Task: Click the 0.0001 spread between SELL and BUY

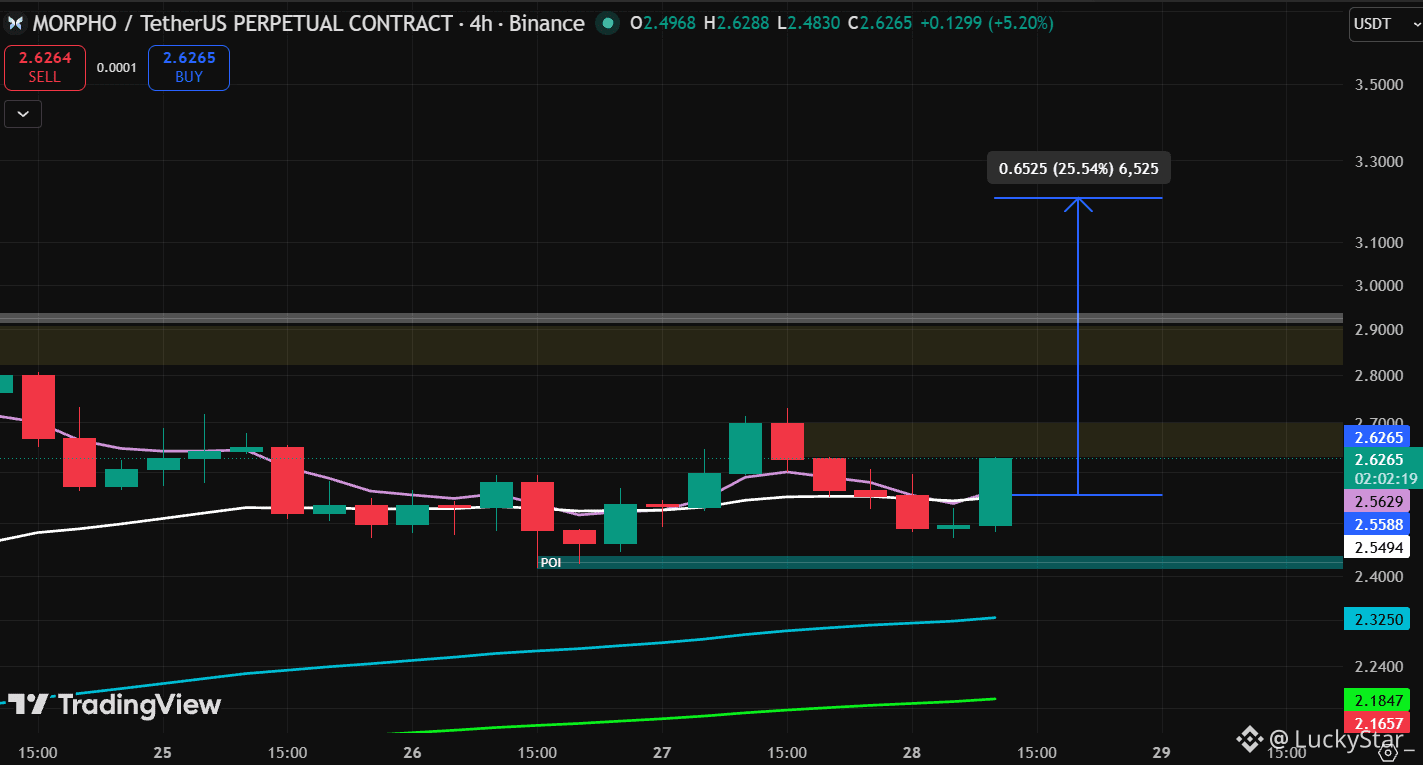Action: 117,68
